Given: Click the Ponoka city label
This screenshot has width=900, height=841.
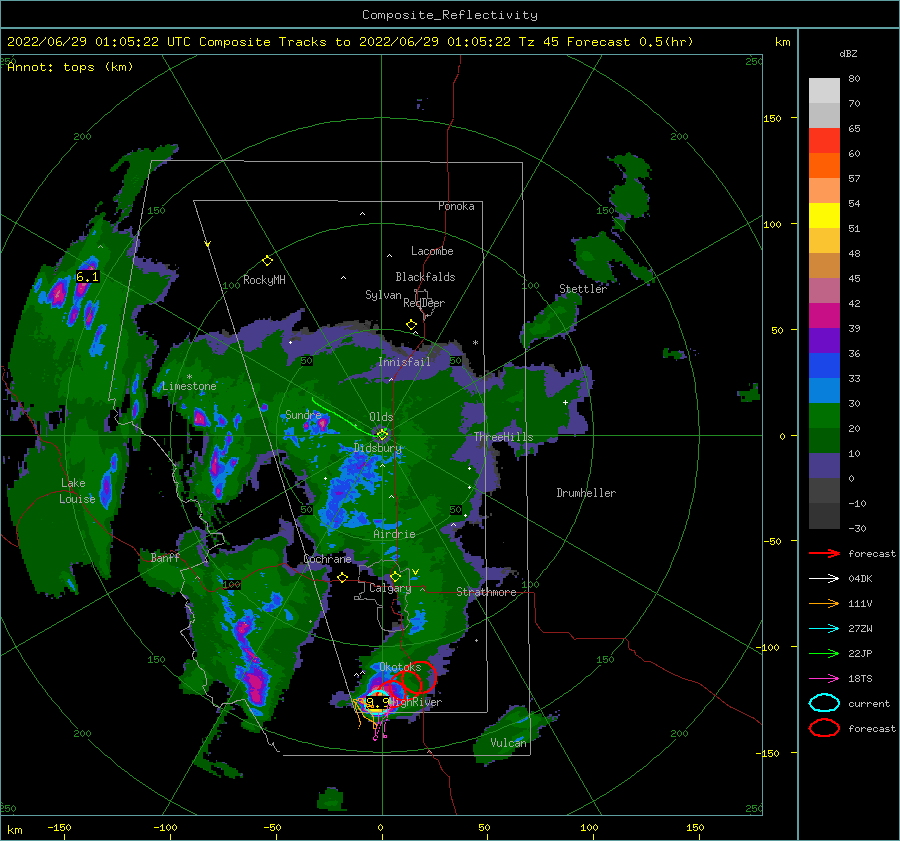Looking at the screenshot, I should pyautogui.click(x=456, y=206).
